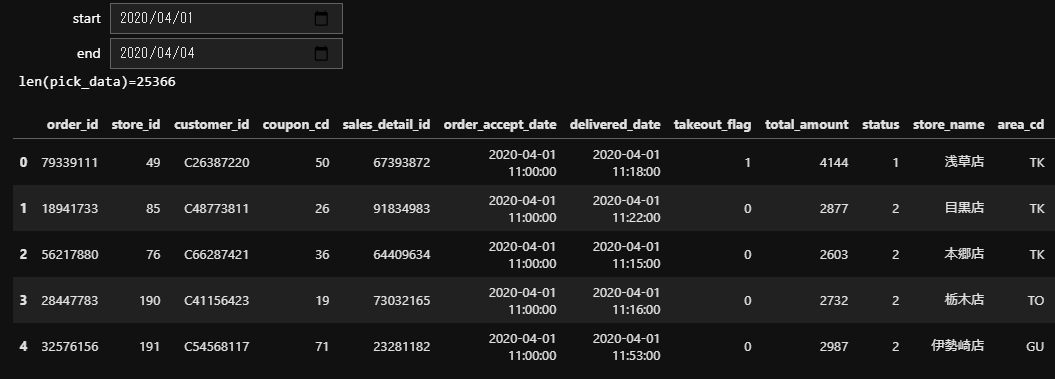Select the area_cd column header
This screenshot has width=1055, height=379.
(1021, 125)
